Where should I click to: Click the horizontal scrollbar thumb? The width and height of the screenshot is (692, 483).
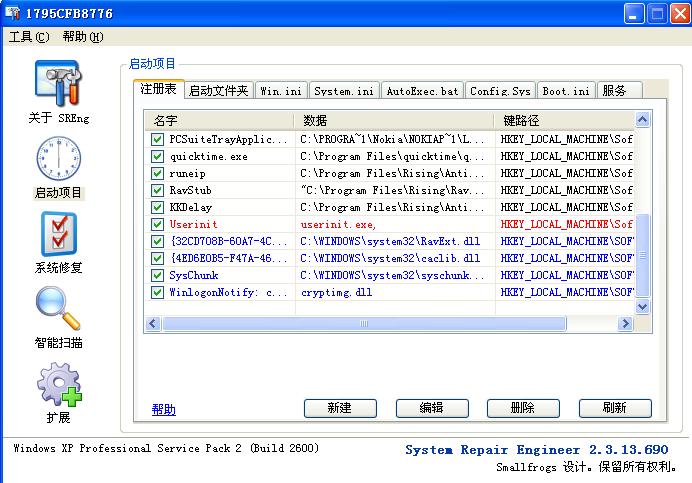(x=364, y=324)
